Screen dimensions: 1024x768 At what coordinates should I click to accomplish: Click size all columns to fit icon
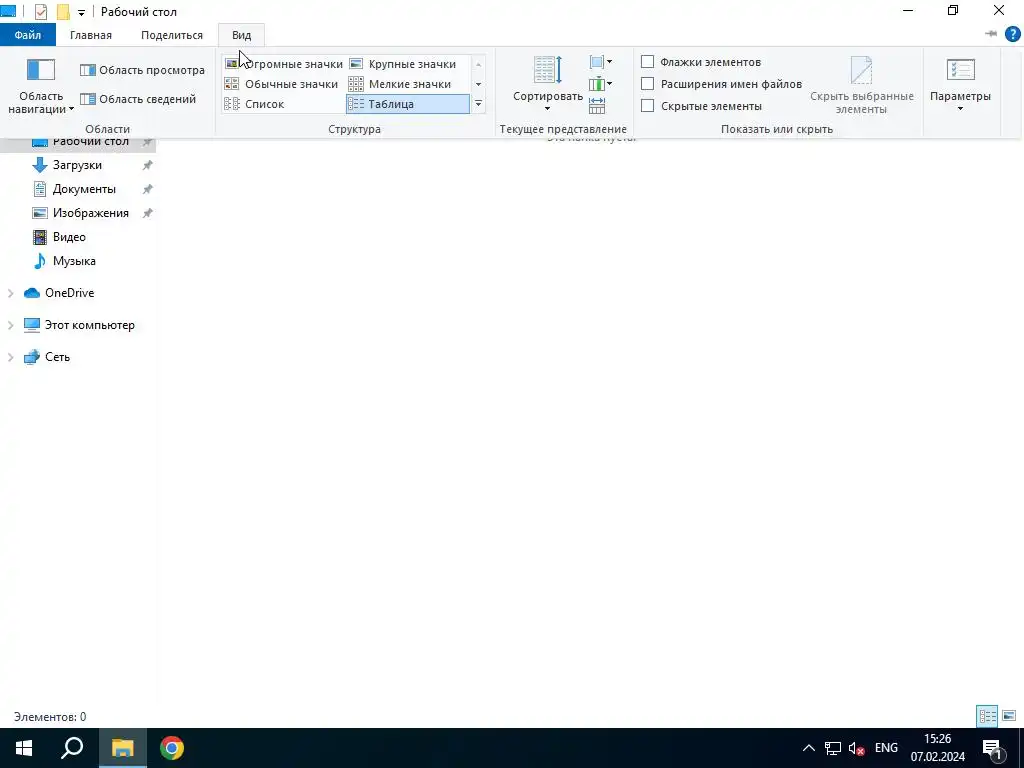pyautogui.click(x=597, y=105)
